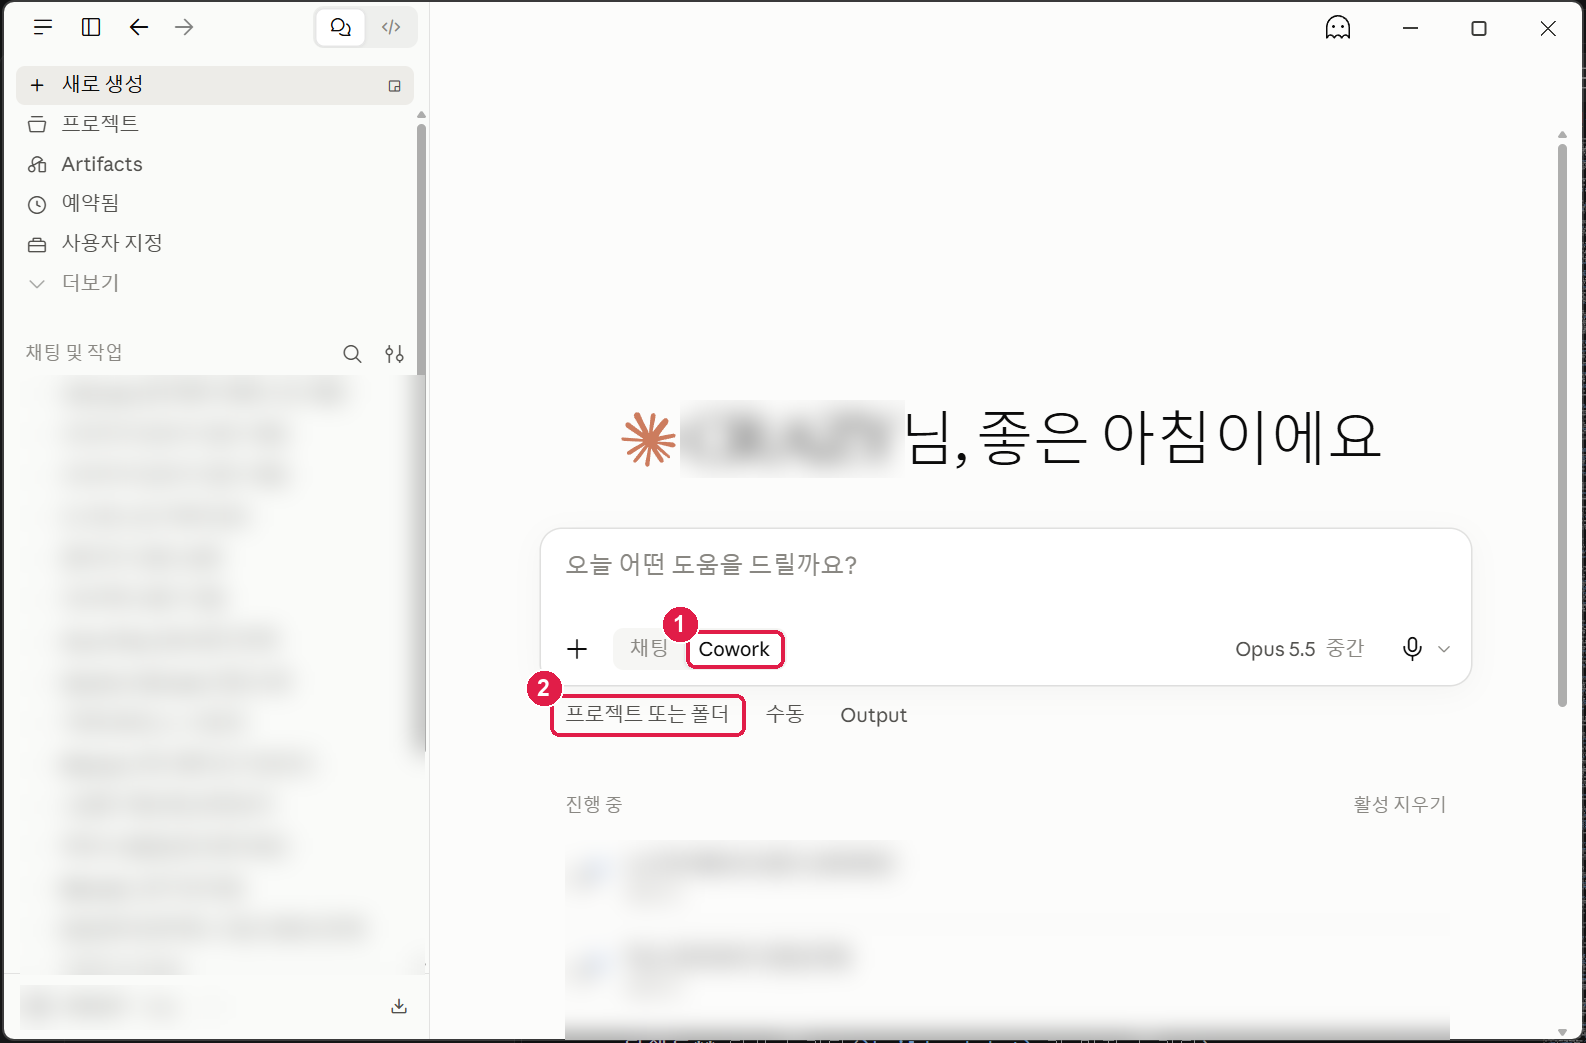Image resolution: width=1586 pixels, height=1043 pixels.
Task: Open the Opus 5.5 model selector
Action: click(1299, 649)
